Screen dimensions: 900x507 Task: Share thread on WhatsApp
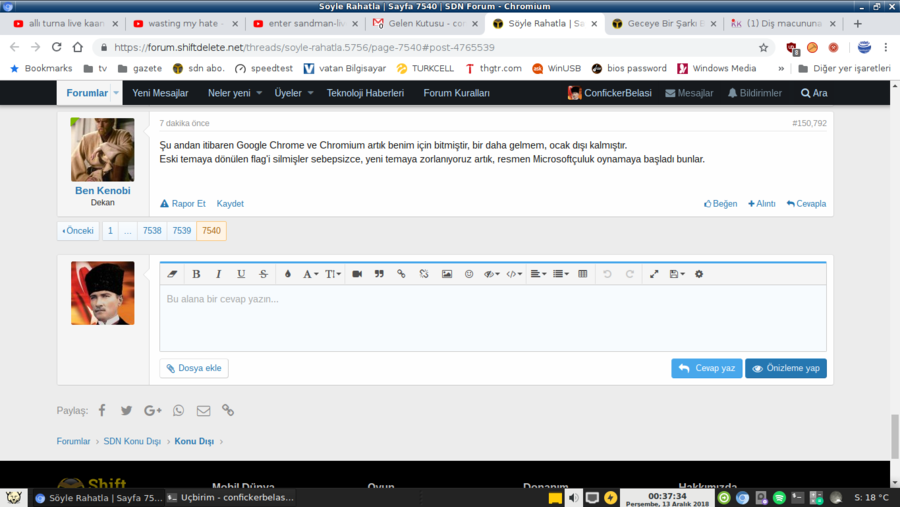[179, 410]
